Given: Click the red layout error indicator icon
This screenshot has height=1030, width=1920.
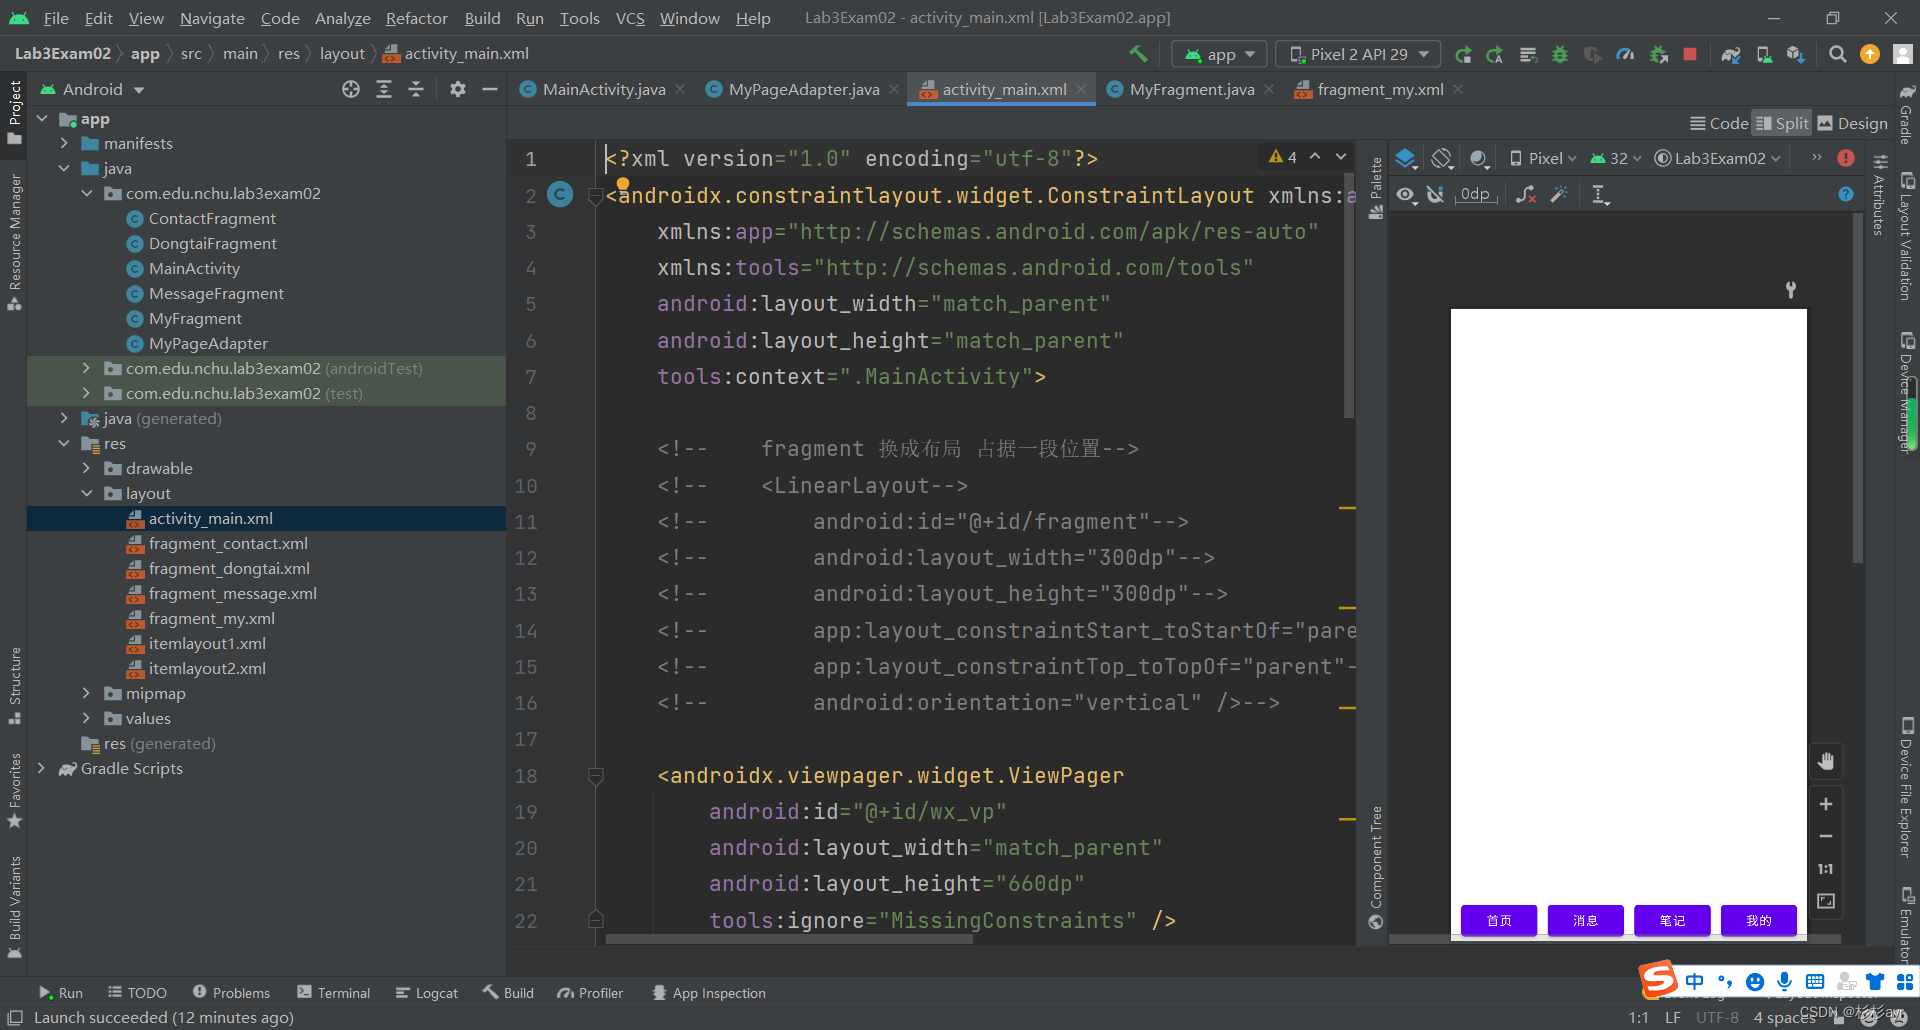Looking at the screenshot, I should coord(1846,158).
